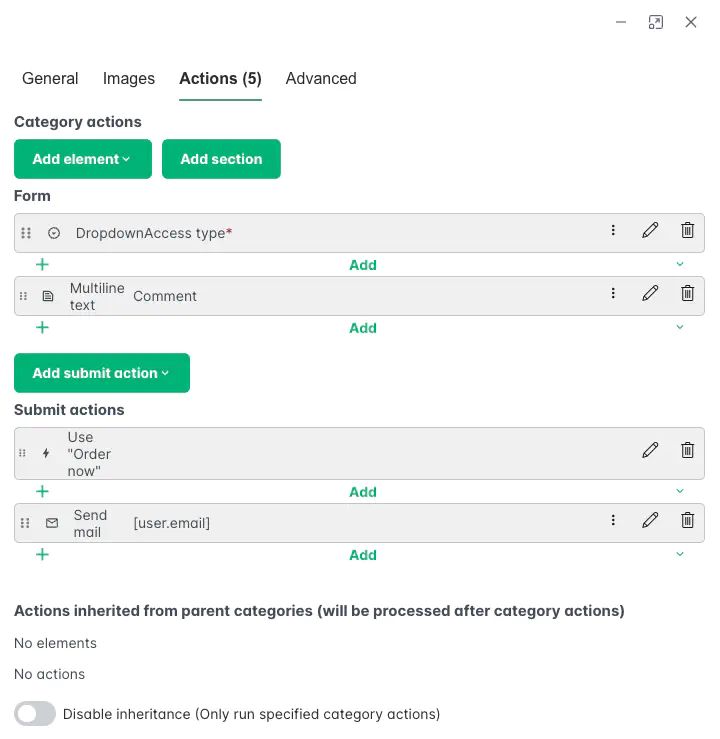Switch to the General tab
The image size is (720, 739).
click(x=50, y=78)
